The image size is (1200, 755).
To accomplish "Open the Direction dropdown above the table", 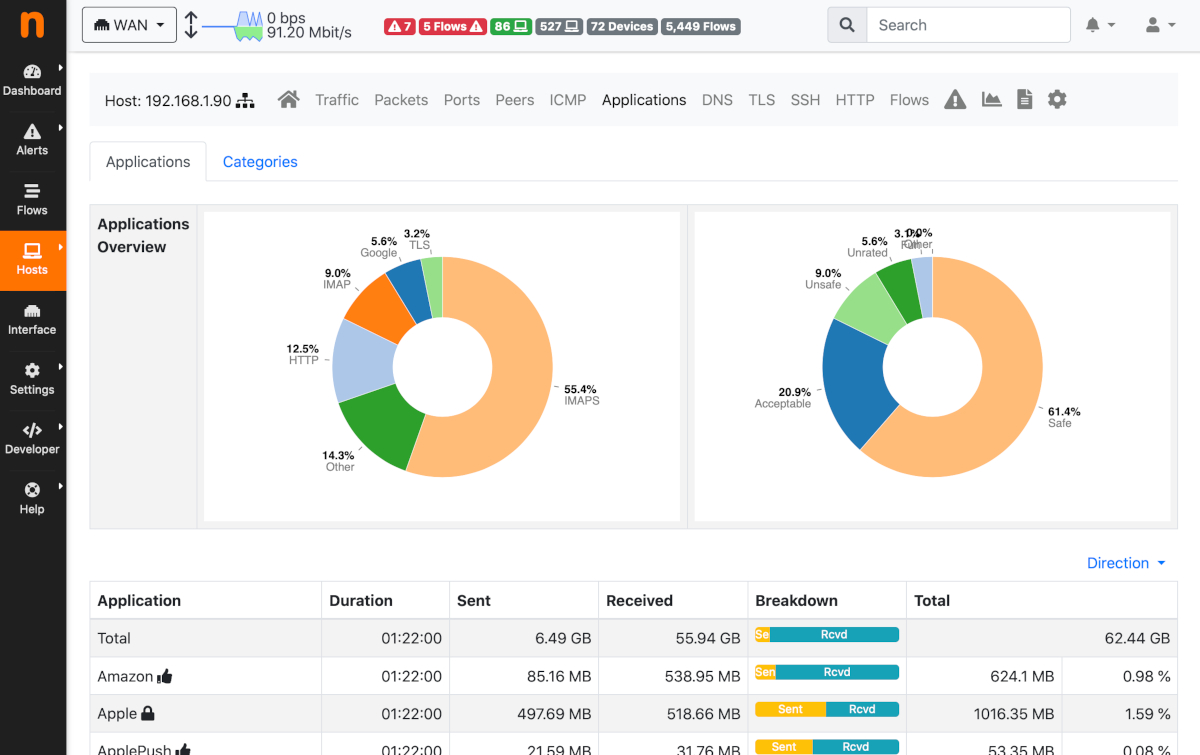I will pos(1126,562).
